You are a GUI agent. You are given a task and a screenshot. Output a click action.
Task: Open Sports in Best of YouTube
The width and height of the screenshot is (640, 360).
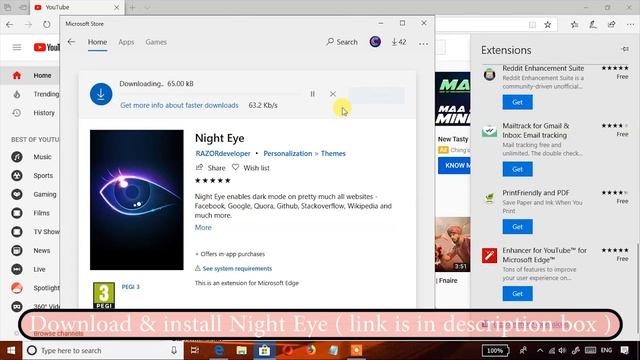31,176
